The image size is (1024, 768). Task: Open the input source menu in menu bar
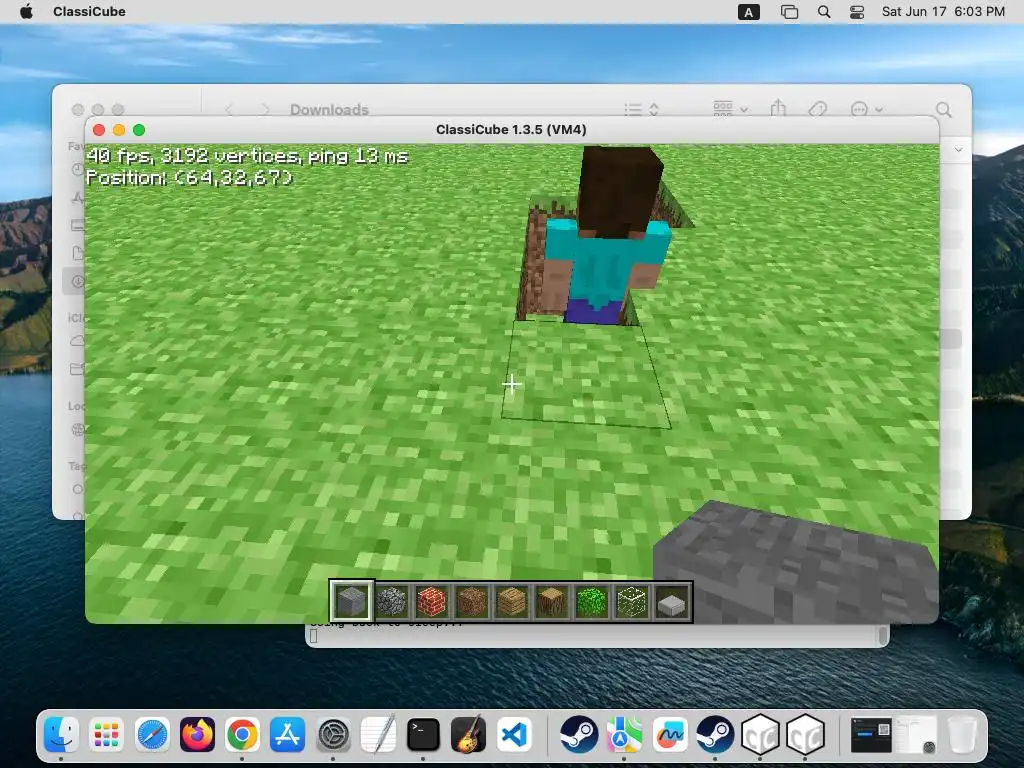tap(748, 12)
